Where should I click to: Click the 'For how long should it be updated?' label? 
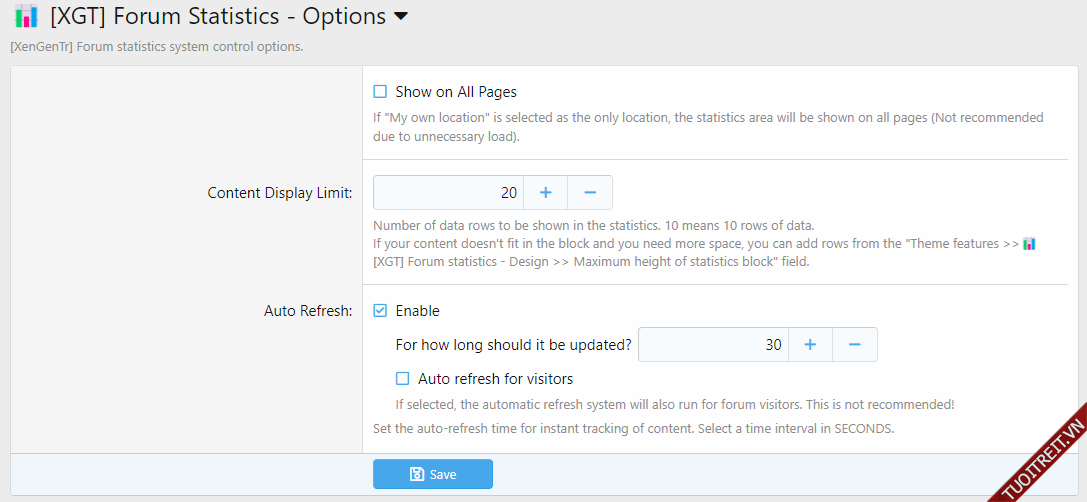coord(514,345)
